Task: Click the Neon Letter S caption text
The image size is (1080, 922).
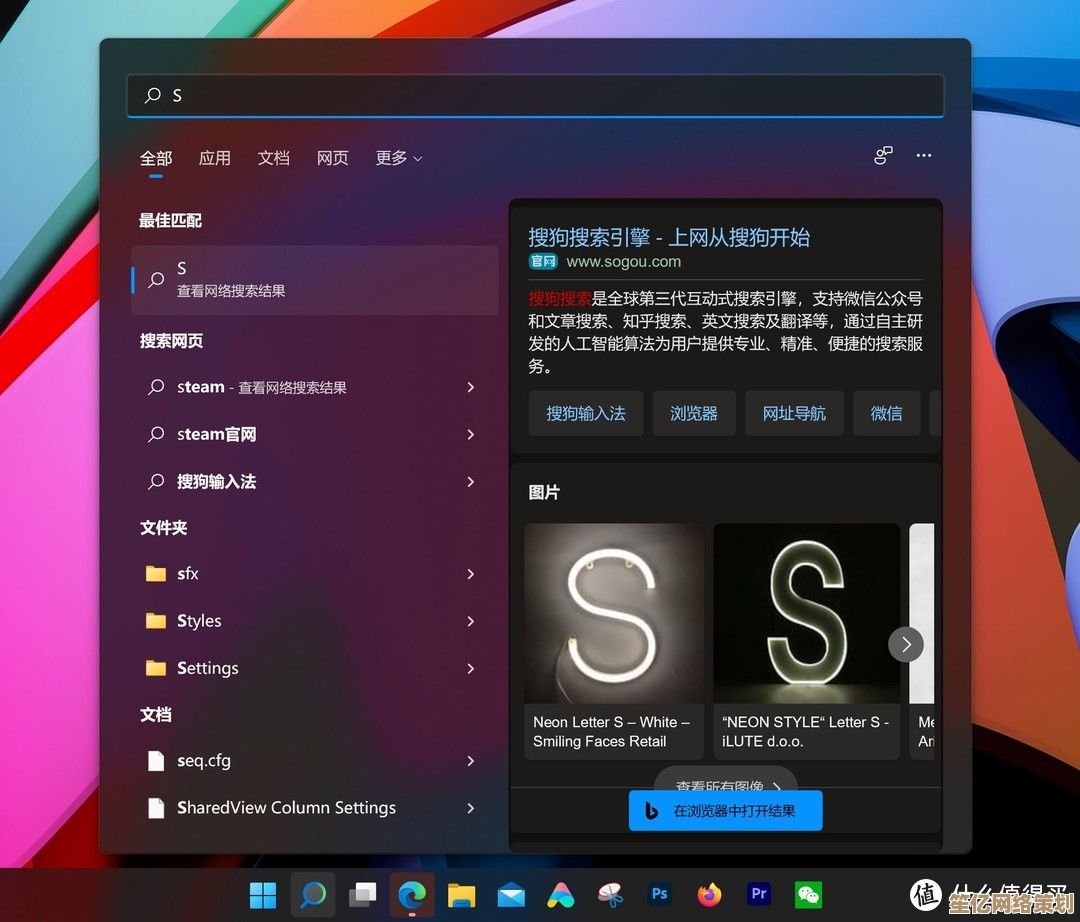Action: pyautogui.click(x=611, y=731)
